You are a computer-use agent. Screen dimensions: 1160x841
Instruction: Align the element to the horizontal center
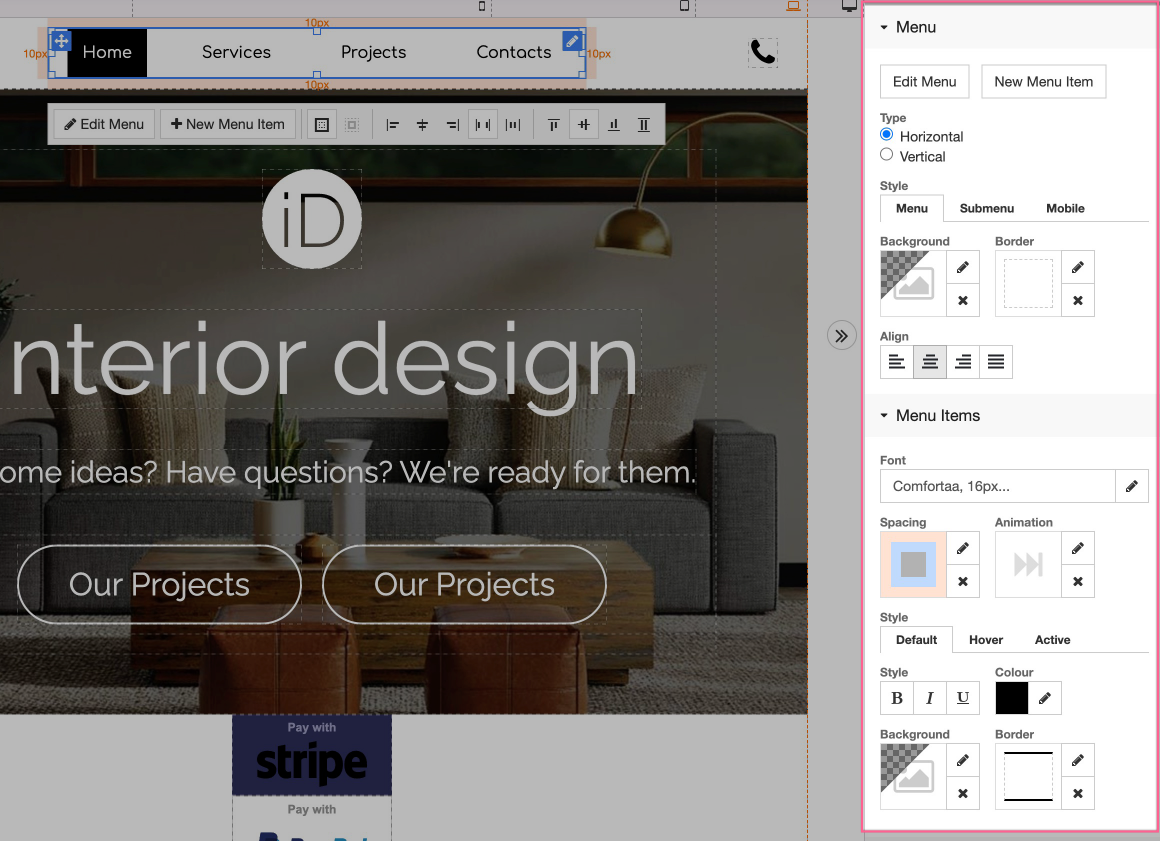pos(422,124)
